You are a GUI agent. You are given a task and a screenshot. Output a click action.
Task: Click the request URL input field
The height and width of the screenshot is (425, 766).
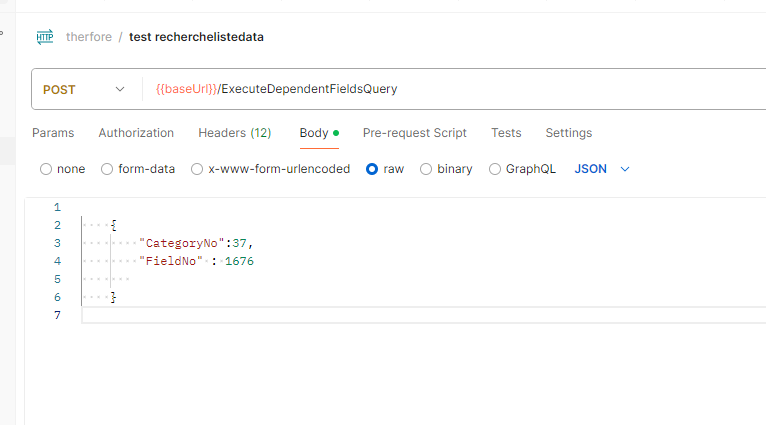coord(454,89)
